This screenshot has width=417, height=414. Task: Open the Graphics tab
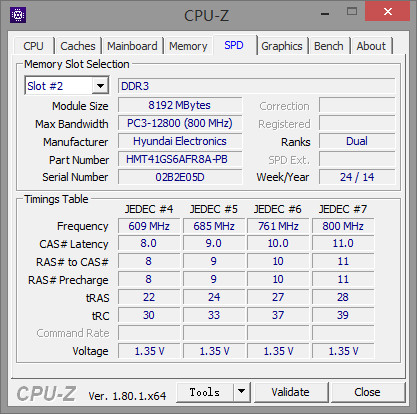pos(282,46)
